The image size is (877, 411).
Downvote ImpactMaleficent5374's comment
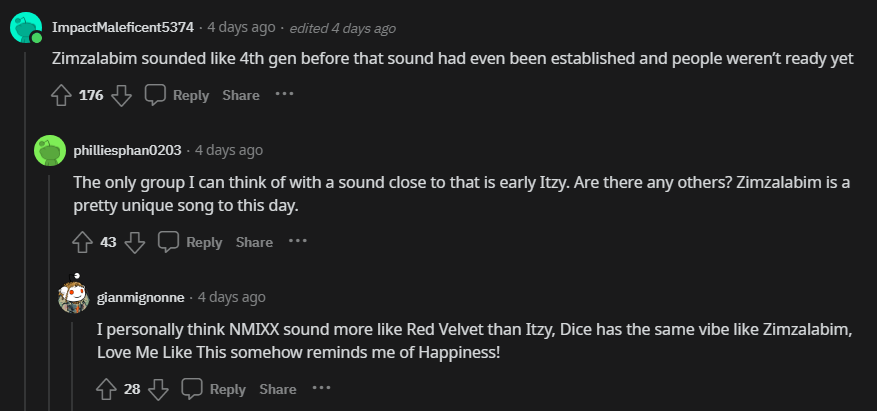[121, 95]
